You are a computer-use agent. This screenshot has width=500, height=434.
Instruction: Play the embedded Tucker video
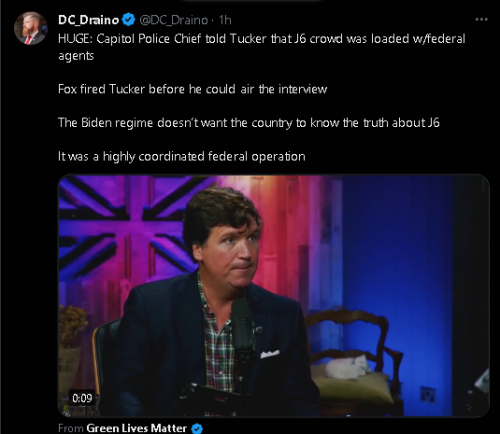click(274, 296)
